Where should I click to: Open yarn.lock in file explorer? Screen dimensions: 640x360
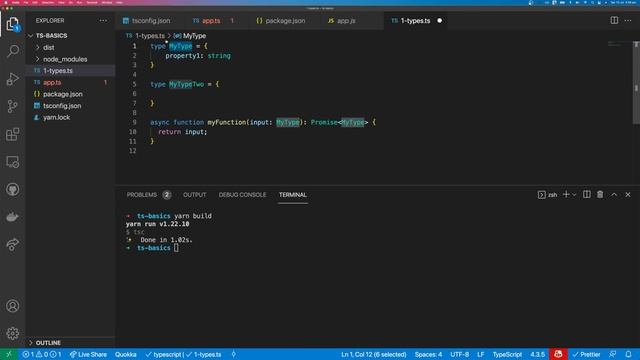70,117
